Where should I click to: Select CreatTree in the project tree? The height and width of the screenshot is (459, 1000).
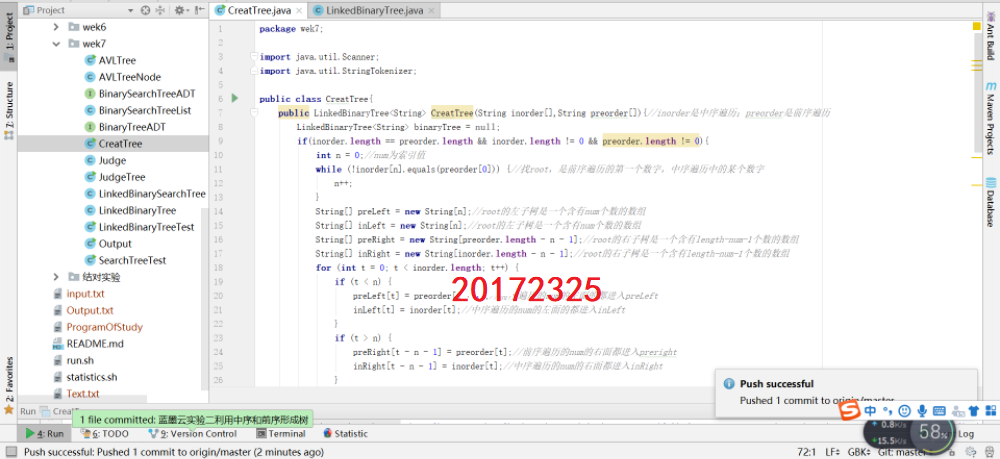click(120, 143)
